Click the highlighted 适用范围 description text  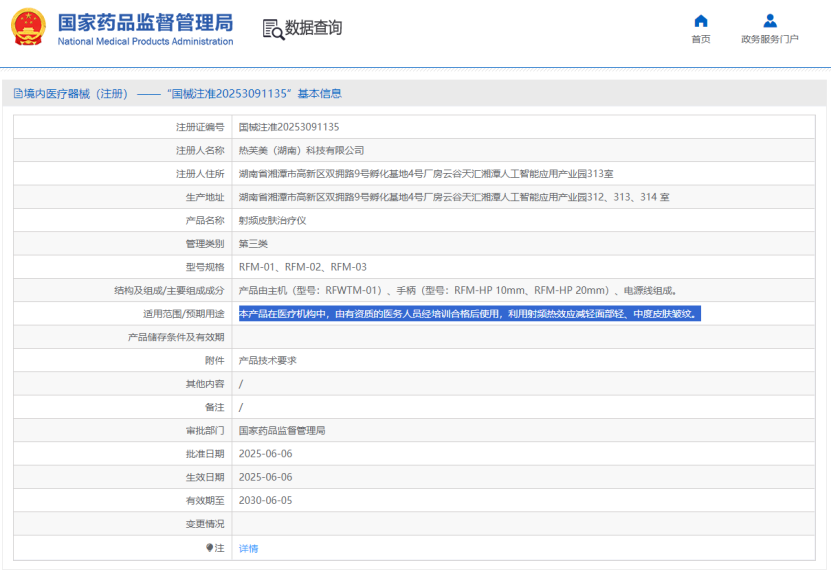click(x=470, y=314)
